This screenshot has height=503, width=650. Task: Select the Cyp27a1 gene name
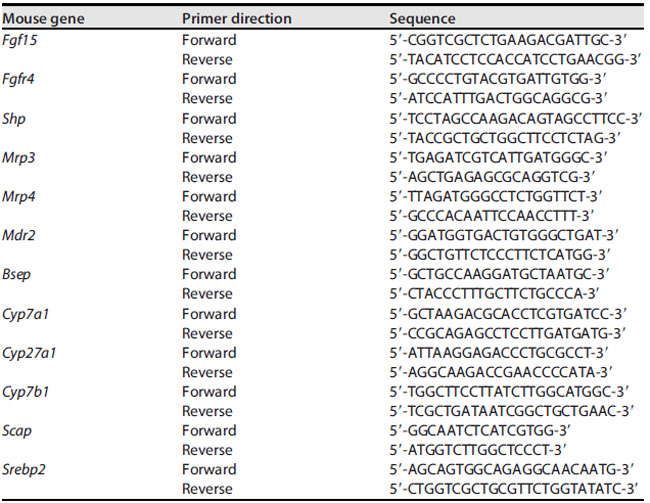[29, 353]
